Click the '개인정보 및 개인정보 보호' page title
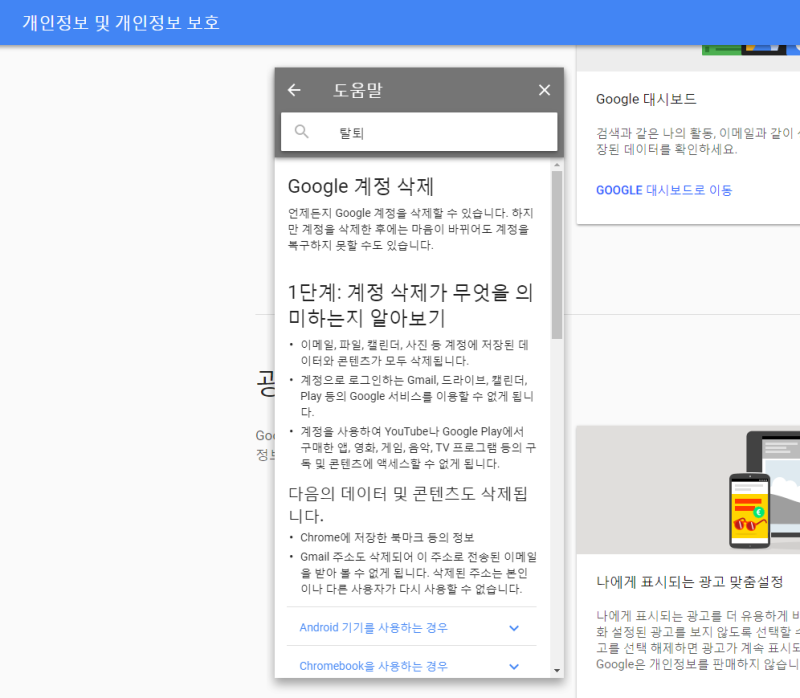Image resolution: width=800 pixels, height=698 pixels. [x=121, y=23]
